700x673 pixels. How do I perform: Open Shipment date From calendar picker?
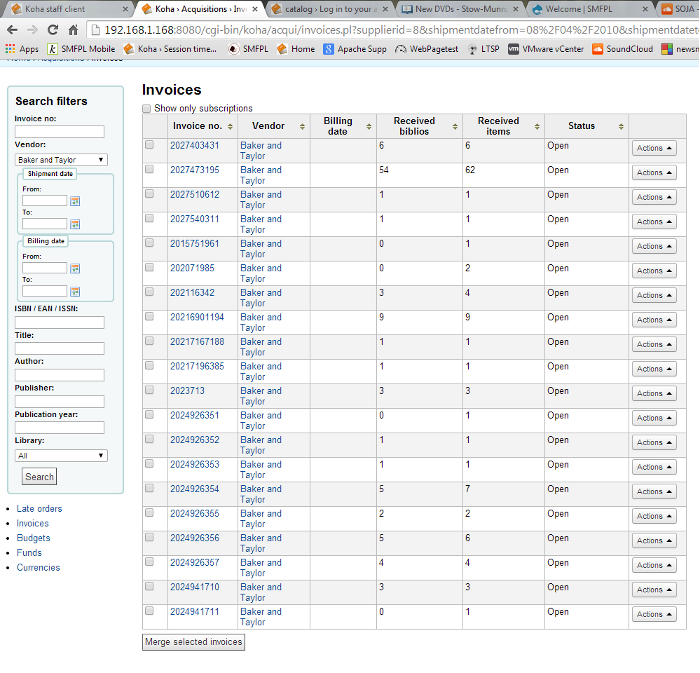click(75, 201)
